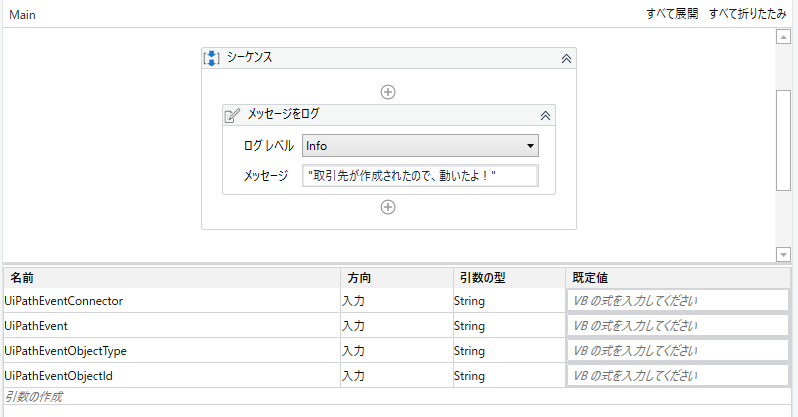This screenshot has width=798, height=417.
Task: Click the Sequence activity icon
Action: coord(211,58)
